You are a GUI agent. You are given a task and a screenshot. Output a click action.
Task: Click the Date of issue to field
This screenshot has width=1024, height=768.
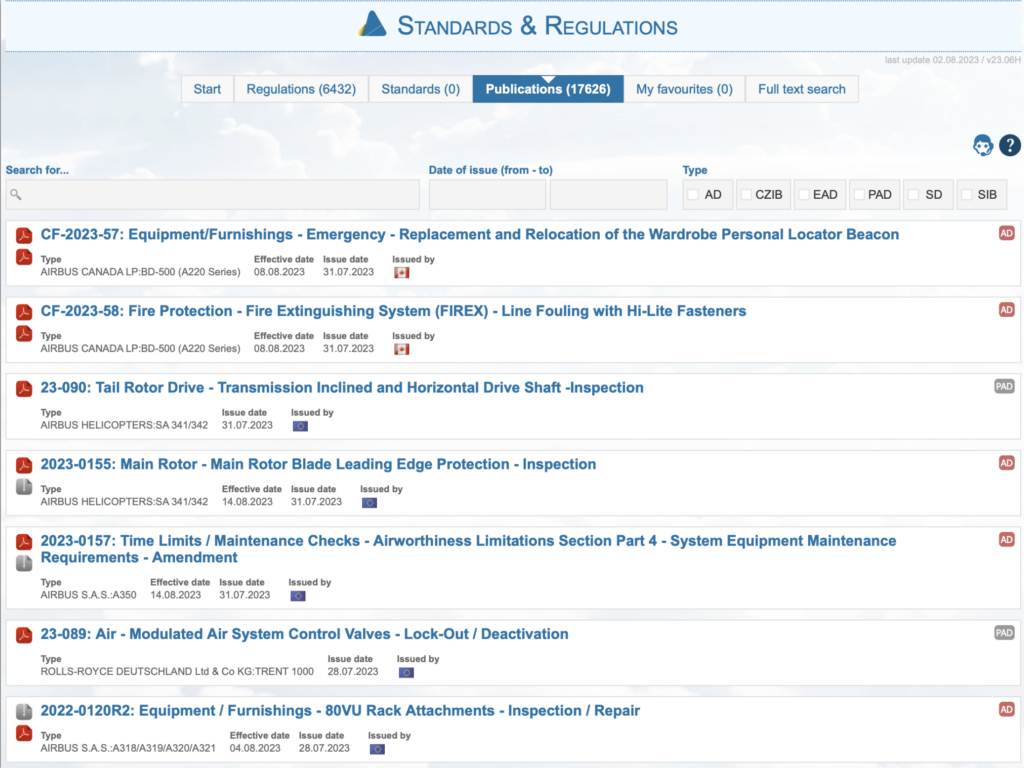point(609,195)
